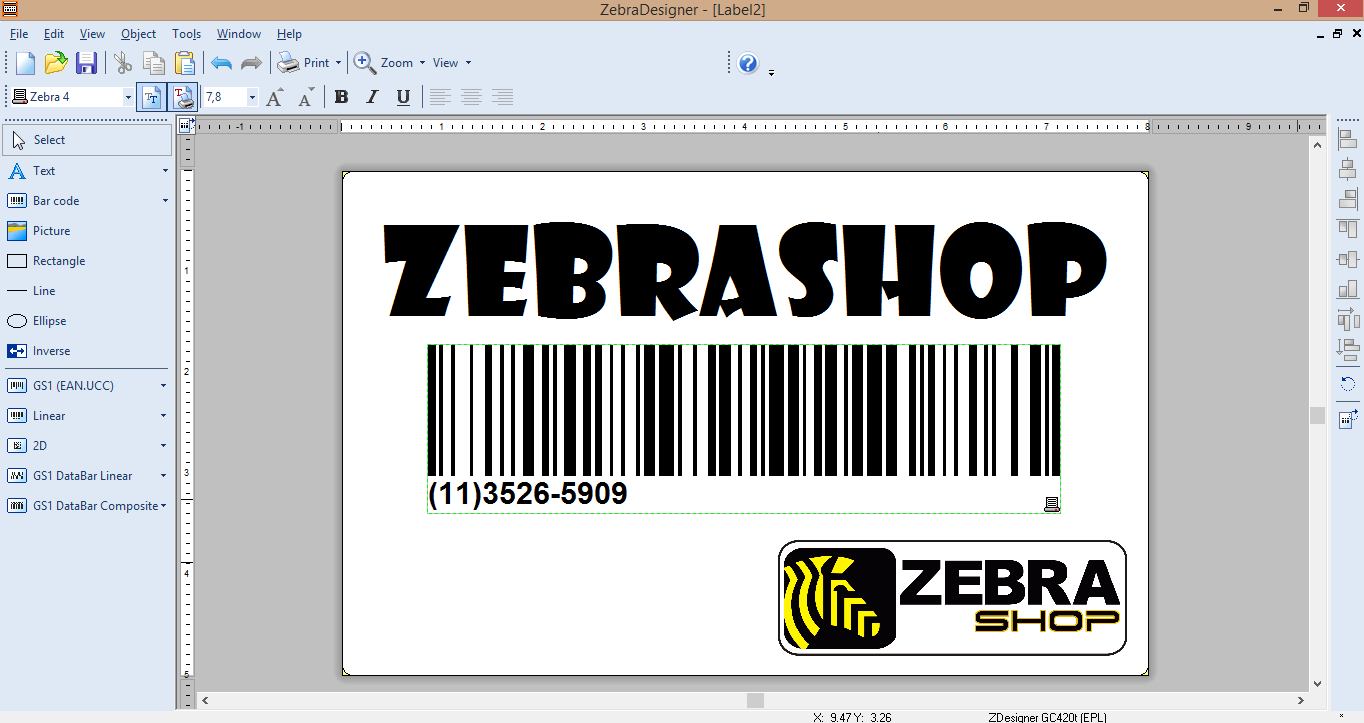This screenshot has height=723, width=1364.
Task: Open the Object menu
Action: pyautogui.click(x=138, y=33)
